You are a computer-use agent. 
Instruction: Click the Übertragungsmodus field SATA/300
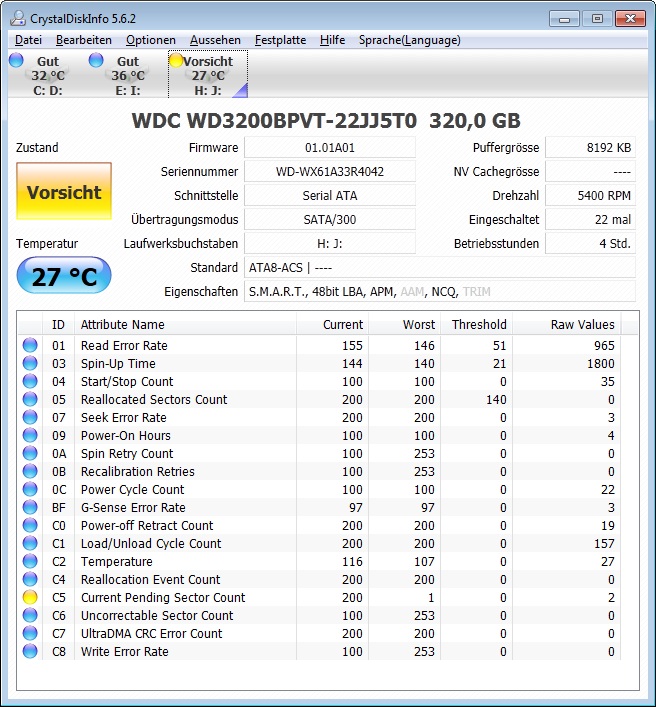pyautogui.click(x=330, y=219)
